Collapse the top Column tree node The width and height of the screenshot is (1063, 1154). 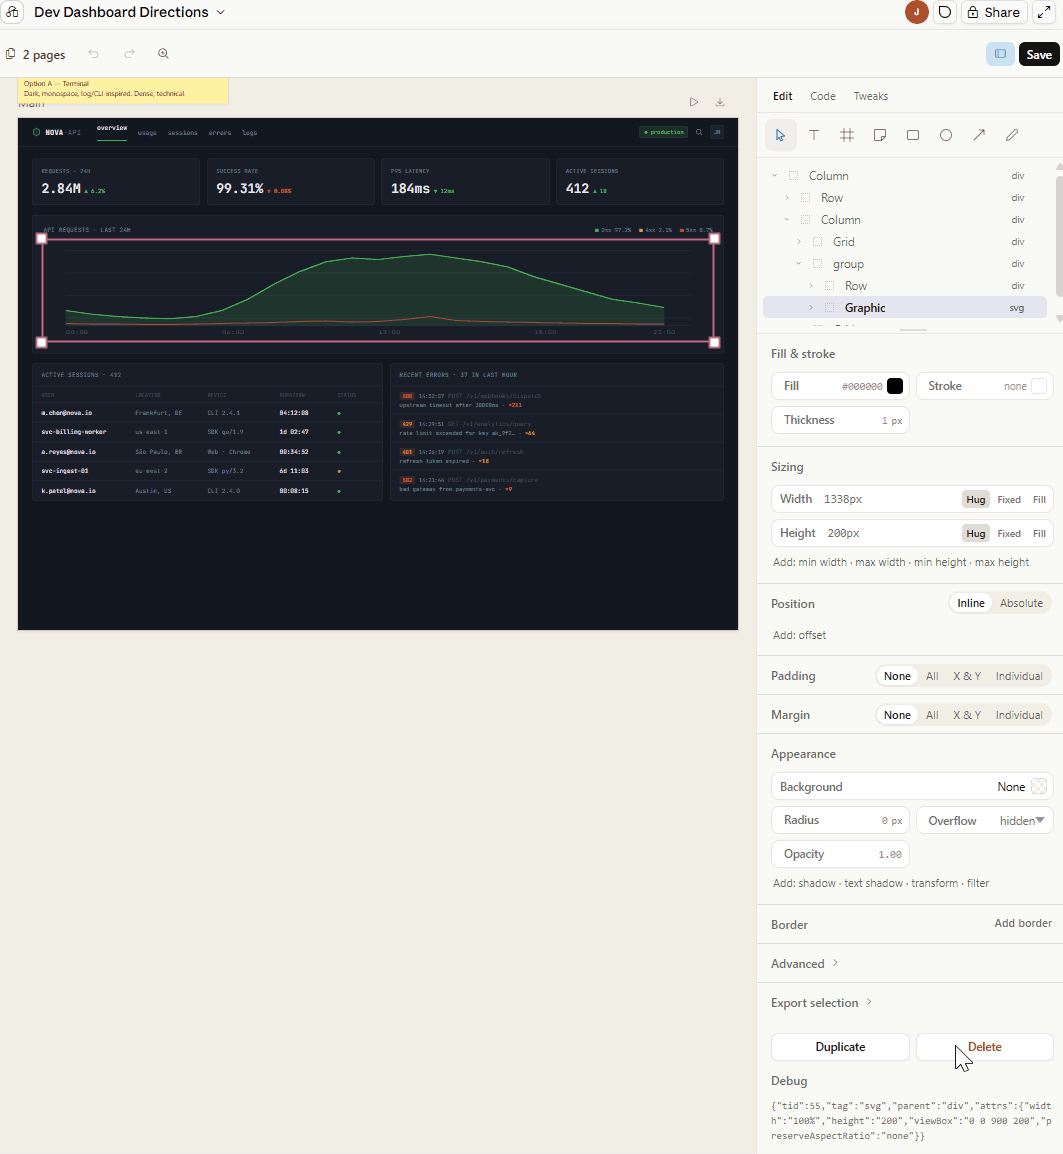click(774, 176)
